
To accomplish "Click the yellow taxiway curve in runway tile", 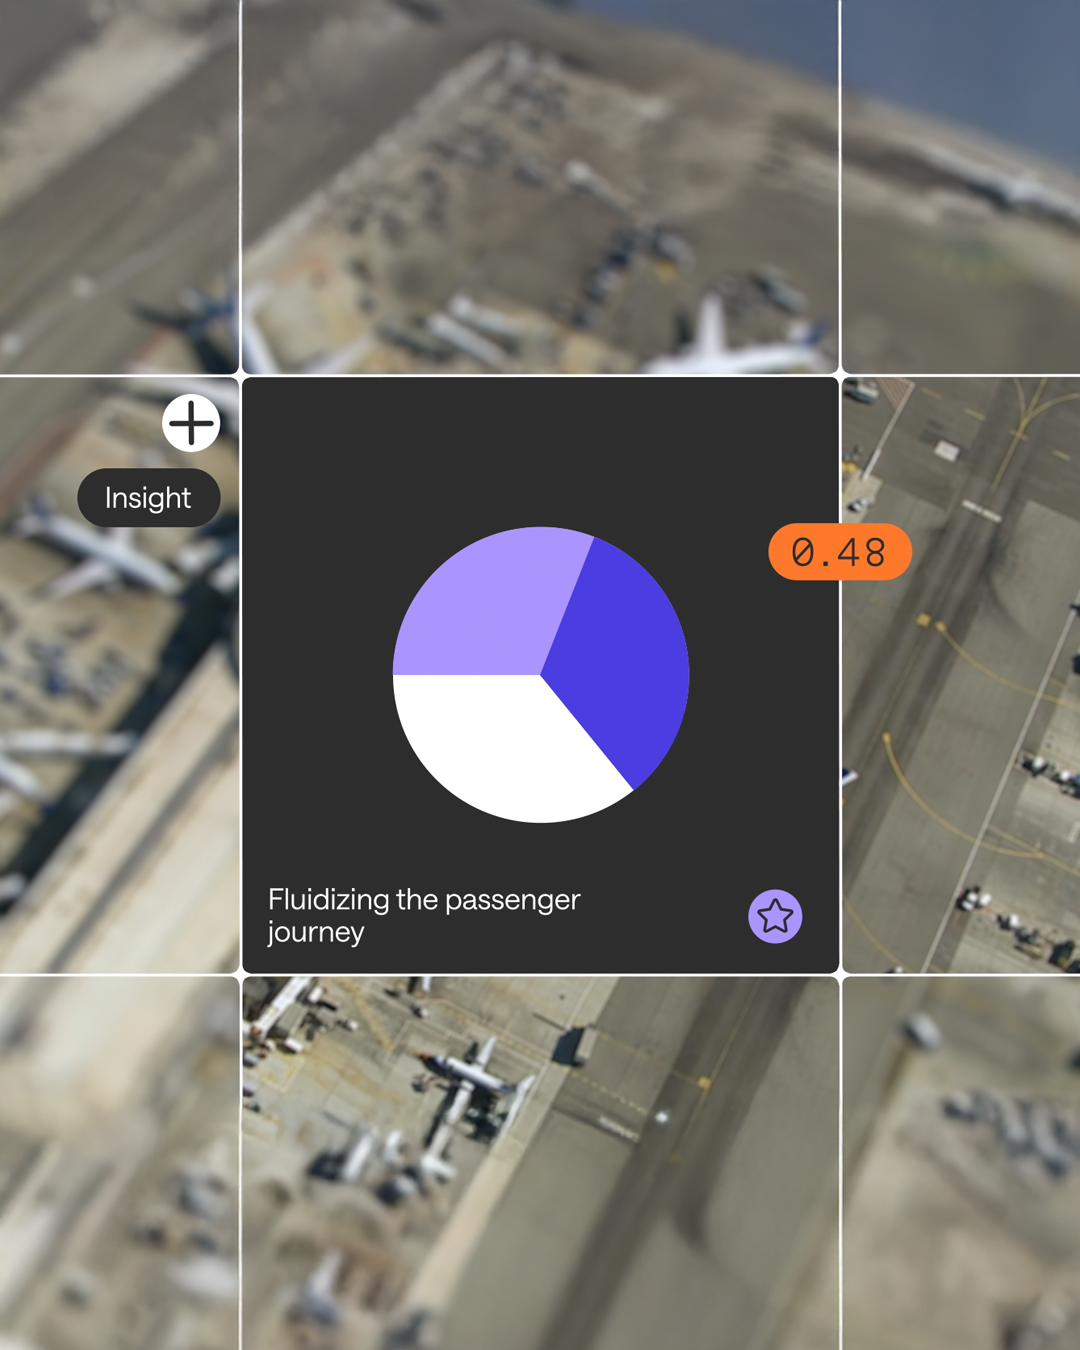I will click(930, 790).
